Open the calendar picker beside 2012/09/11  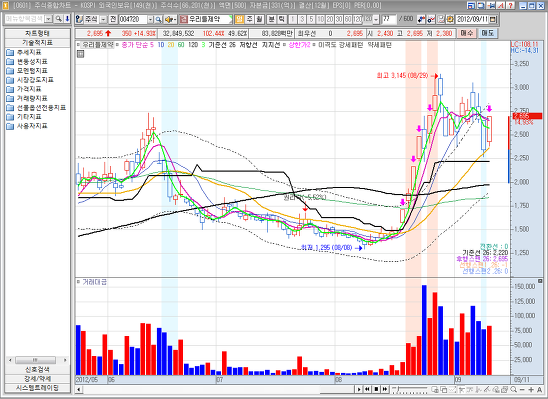point(493,20)
